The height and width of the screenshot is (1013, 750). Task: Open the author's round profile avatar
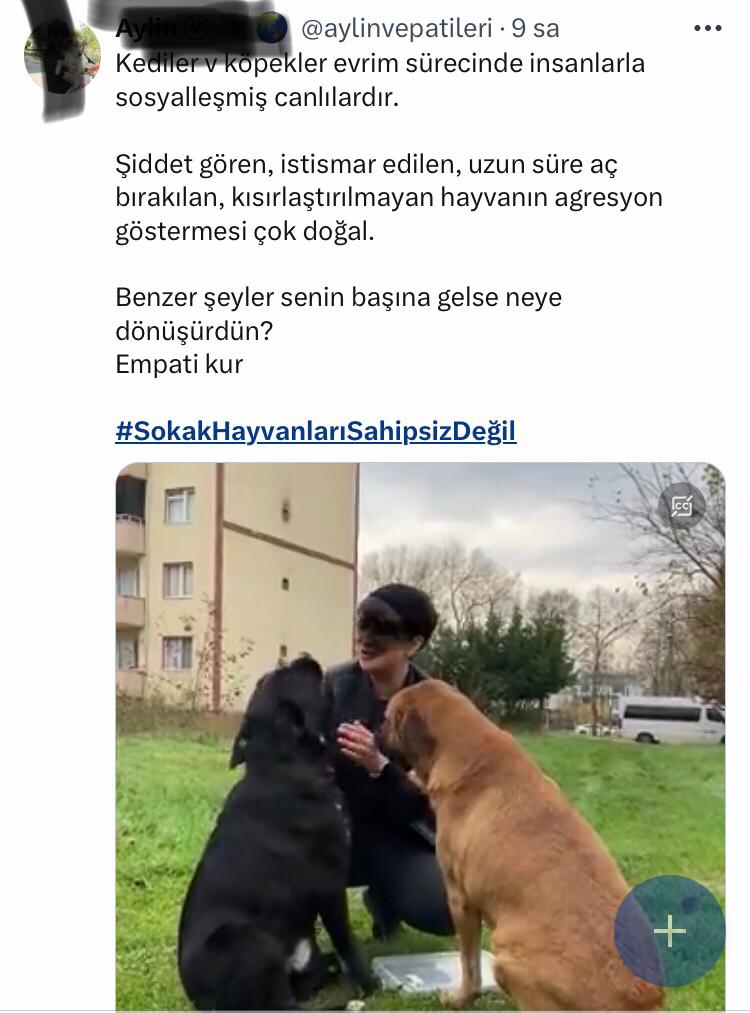point(62,56)
